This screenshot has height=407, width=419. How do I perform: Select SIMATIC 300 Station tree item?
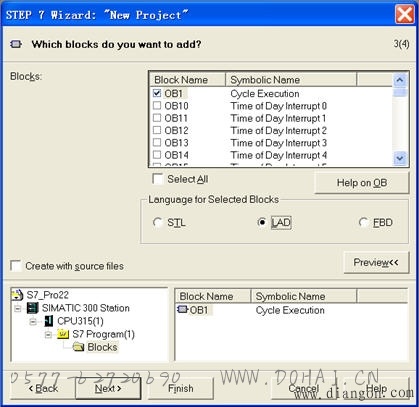[x=86, y=308]
